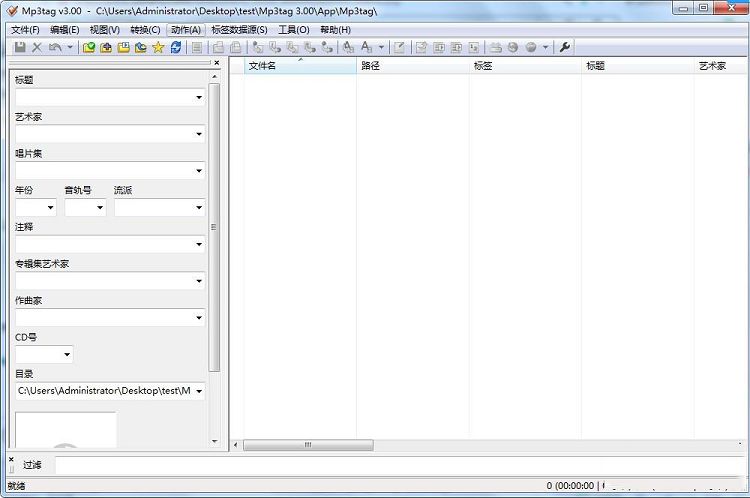The image size is (750, 498).
Task: Open the 标签数据源(S) menu
Action: click(239, 30)
